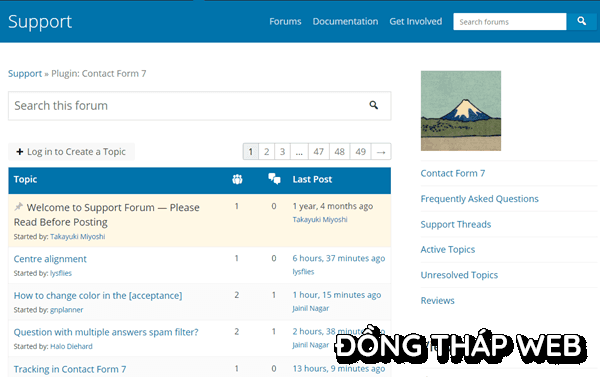The width and height of the screenshot is (600, 377).
Task: Open Unresolved Topics sidebar link
Action: tap(459, 275)
